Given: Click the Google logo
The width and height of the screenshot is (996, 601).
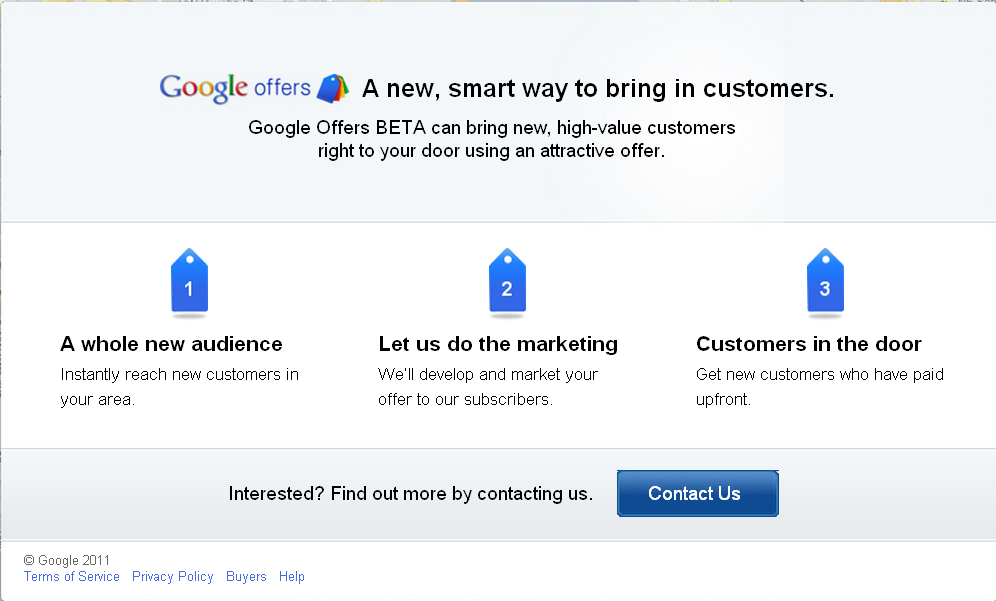Looking at the screenshot, I should pyautogui.click(x=203, y=88).
